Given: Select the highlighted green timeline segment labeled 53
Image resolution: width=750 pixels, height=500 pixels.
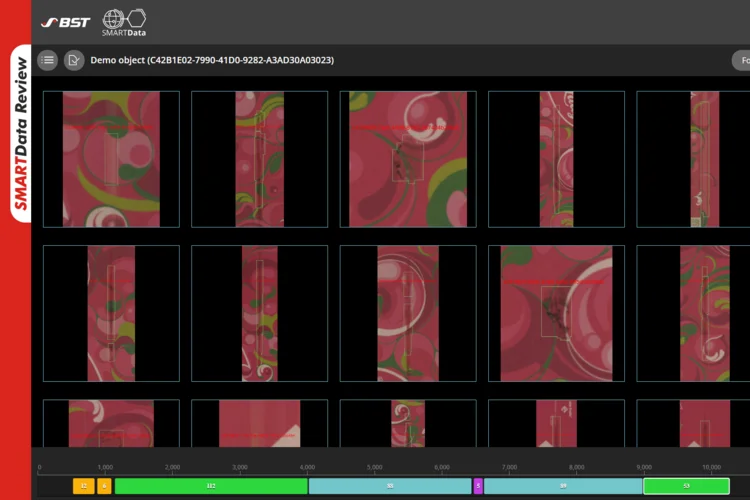Looking at the screenshot, I should (x=686, y=486).
